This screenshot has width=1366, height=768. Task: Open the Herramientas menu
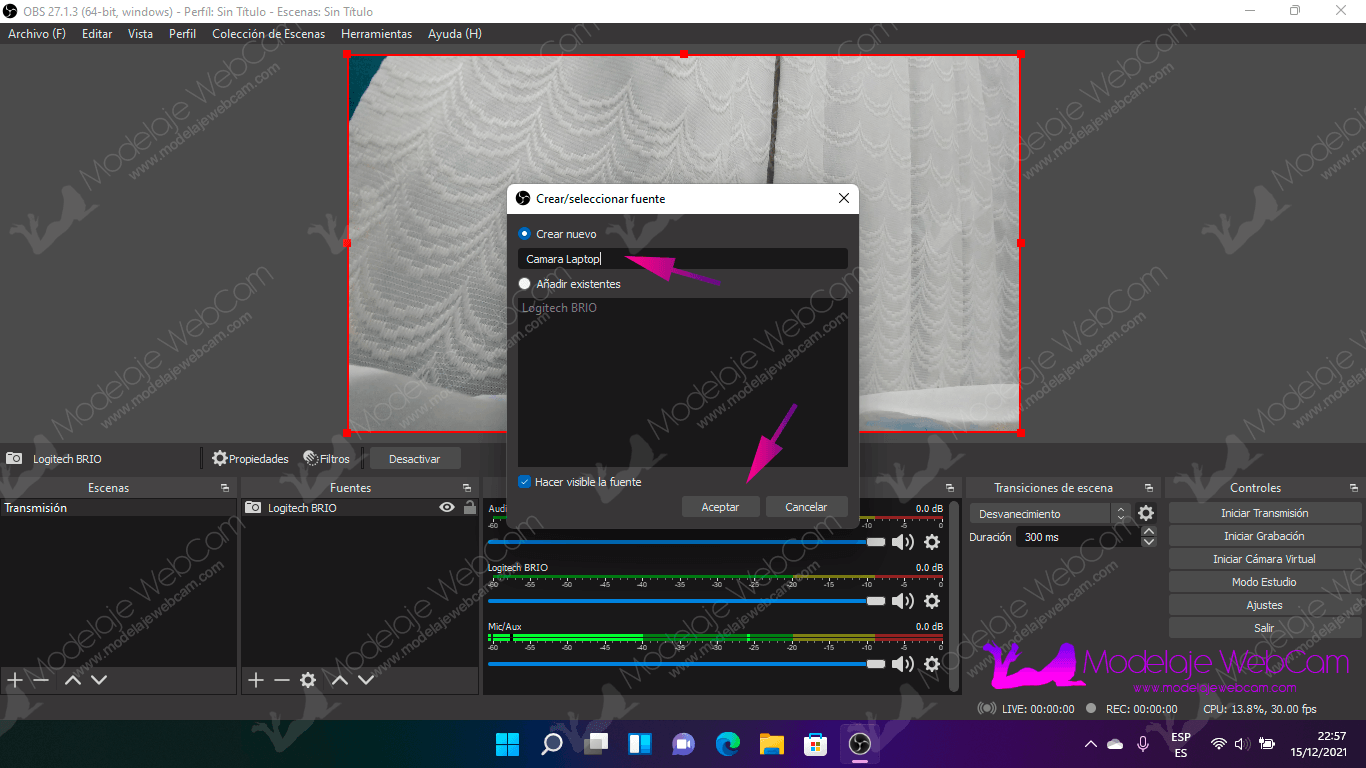point(376,34)
